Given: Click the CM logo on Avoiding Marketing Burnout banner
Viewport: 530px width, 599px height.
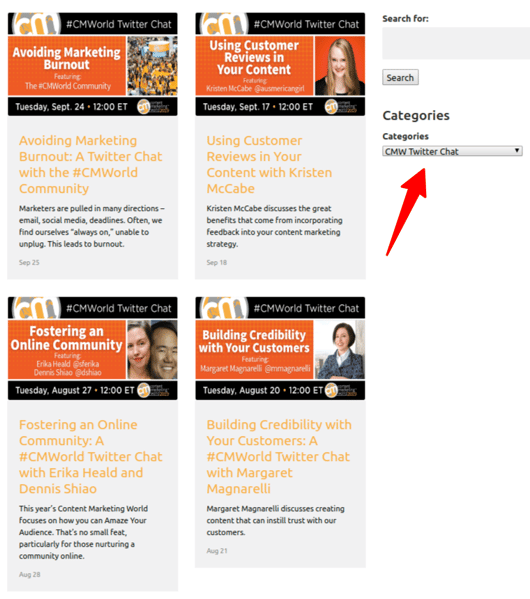Looking at the screenshot, I should point(36,24).
